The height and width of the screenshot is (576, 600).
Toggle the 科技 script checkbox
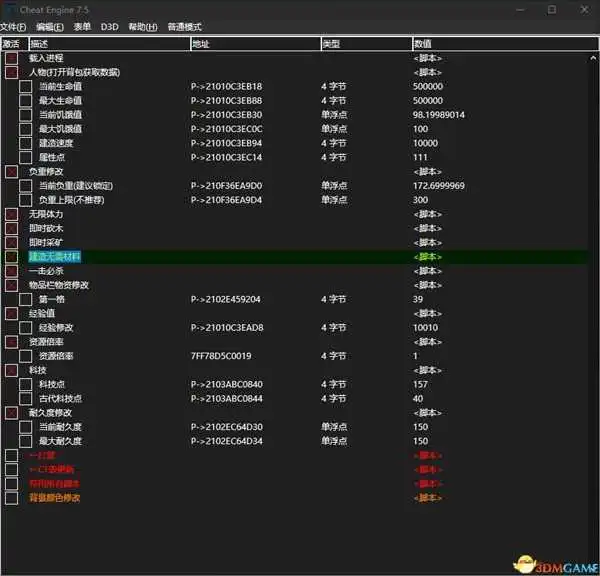pyautogui.click(x=11, y=370)
